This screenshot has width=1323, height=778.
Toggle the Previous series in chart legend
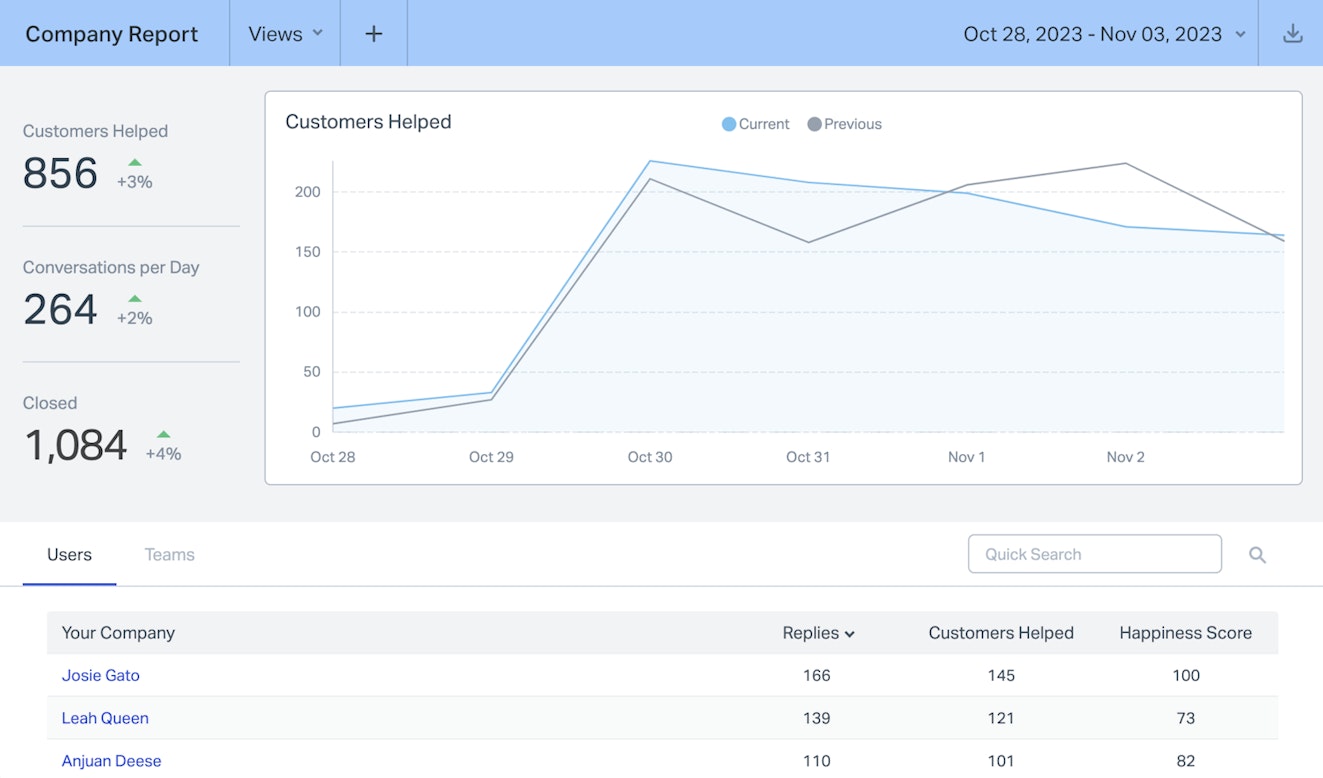(845, 124)
